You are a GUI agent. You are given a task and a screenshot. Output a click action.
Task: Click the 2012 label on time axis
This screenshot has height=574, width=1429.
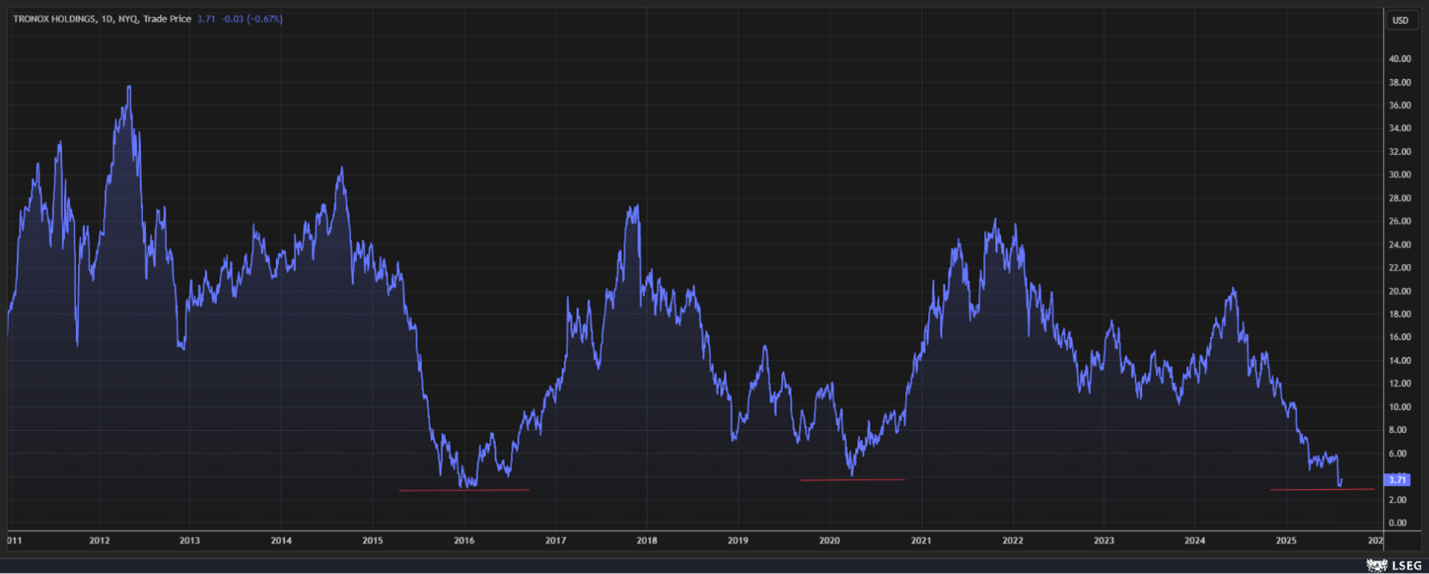tap(99, 541)
